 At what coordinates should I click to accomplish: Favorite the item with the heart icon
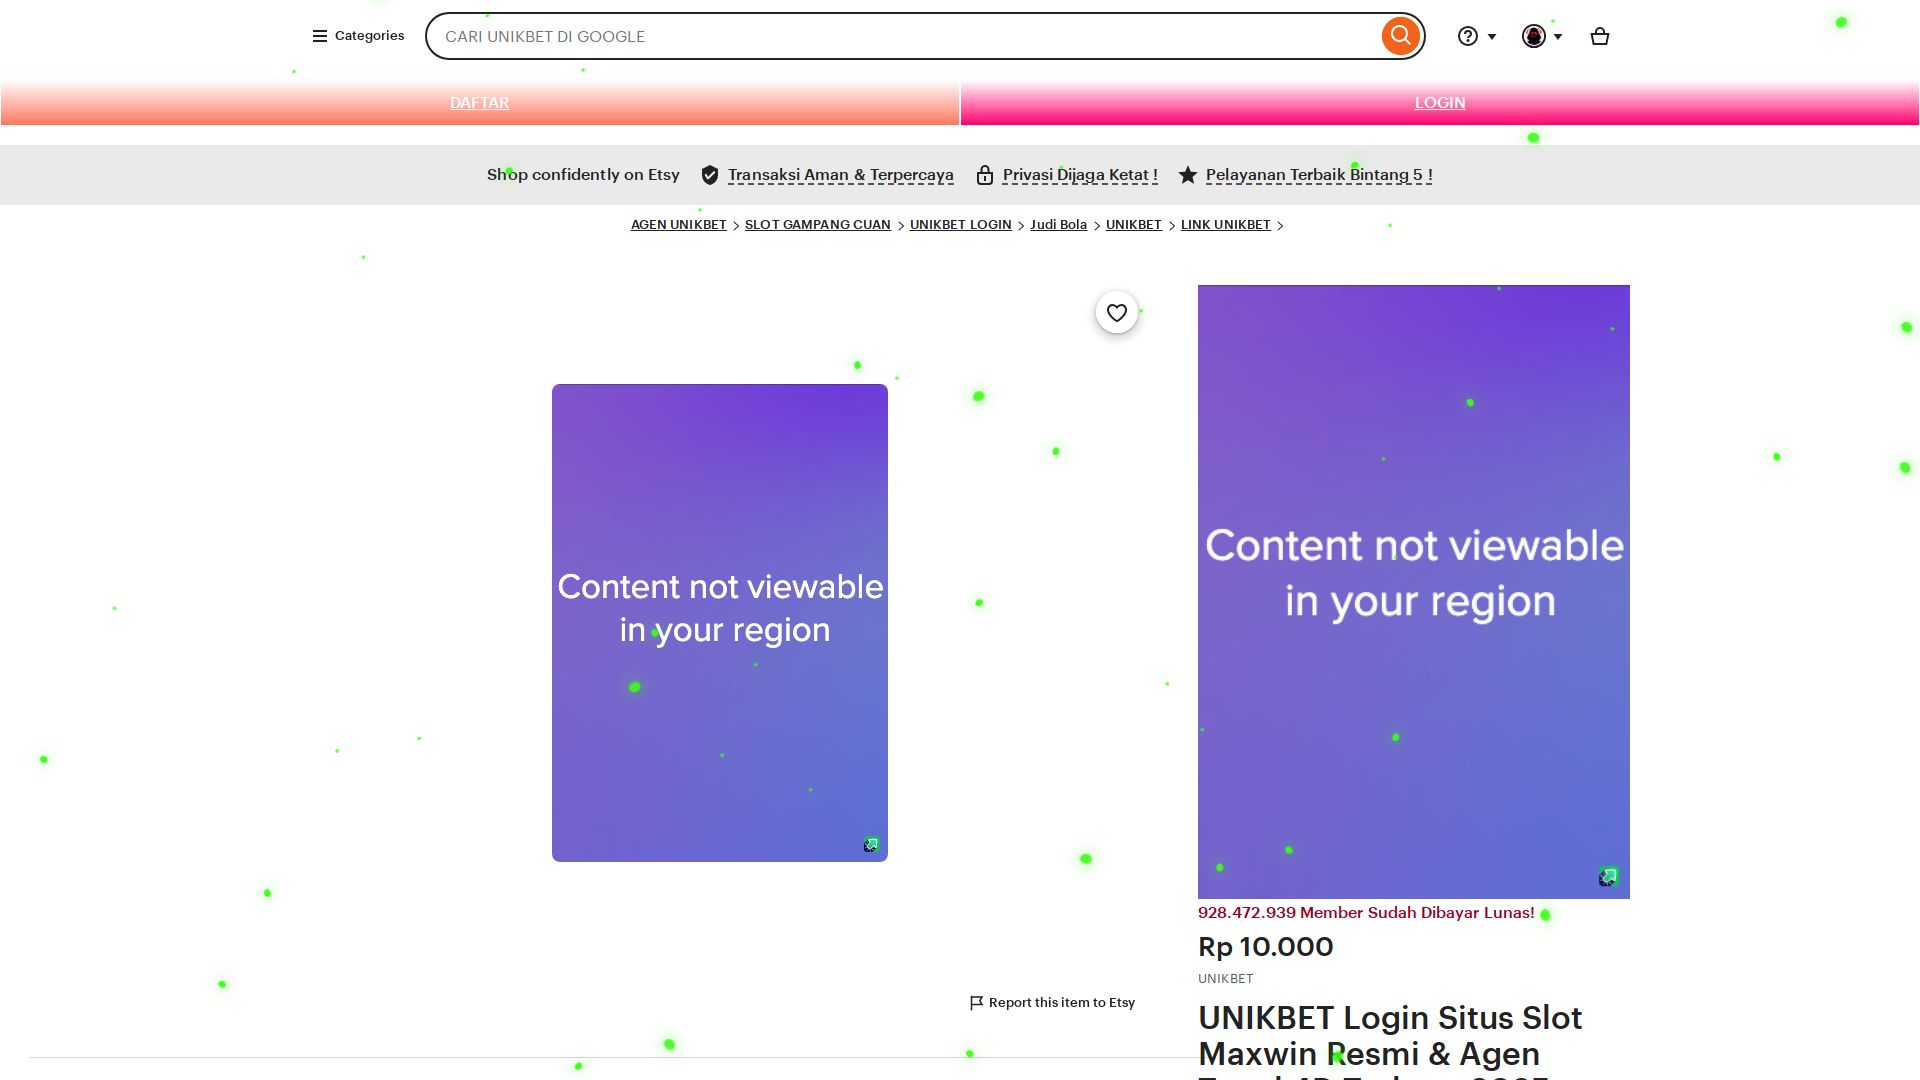pos(1116,313)
